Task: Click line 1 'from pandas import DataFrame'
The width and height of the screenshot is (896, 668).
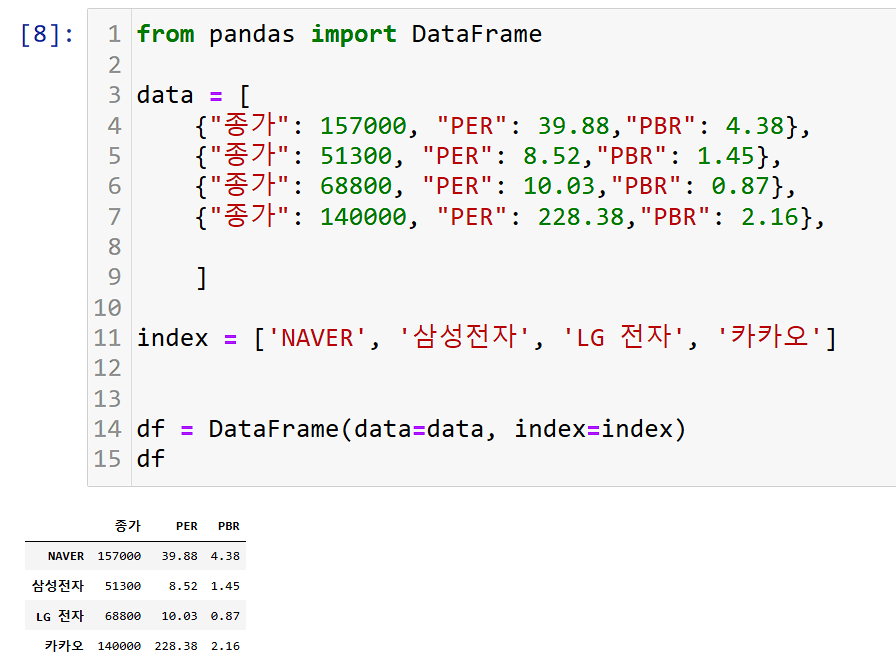Action: (x=339, y=34)
